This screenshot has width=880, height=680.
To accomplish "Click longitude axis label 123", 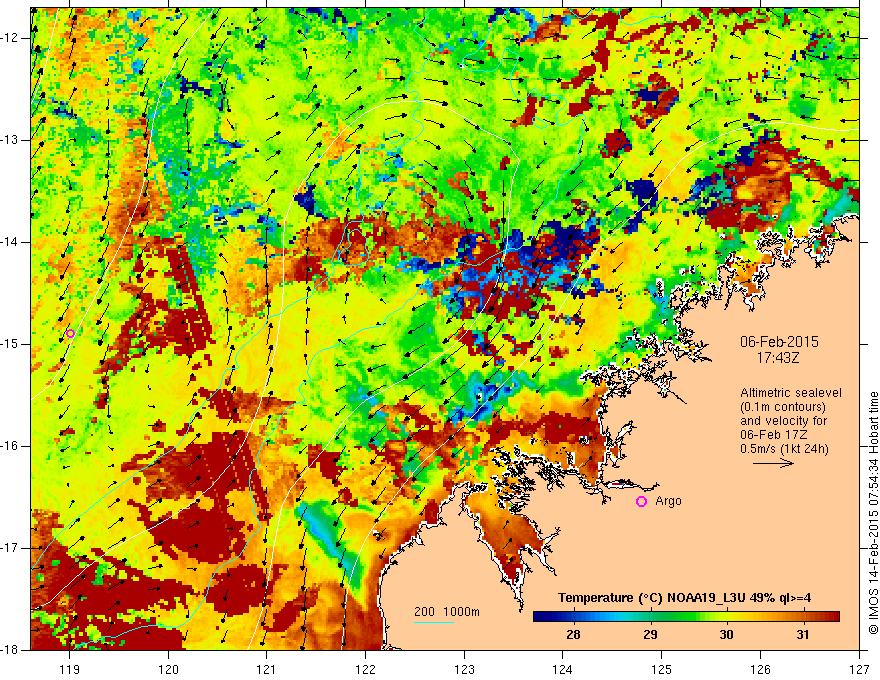I will (464, 669).
